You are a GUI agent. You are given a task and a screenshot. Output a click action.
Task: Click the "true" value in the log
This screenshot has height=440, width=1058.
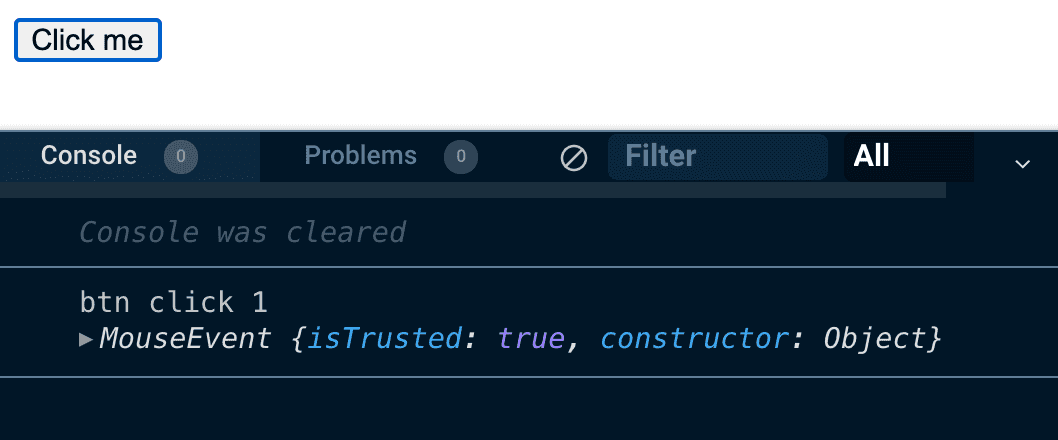point(532,339)
